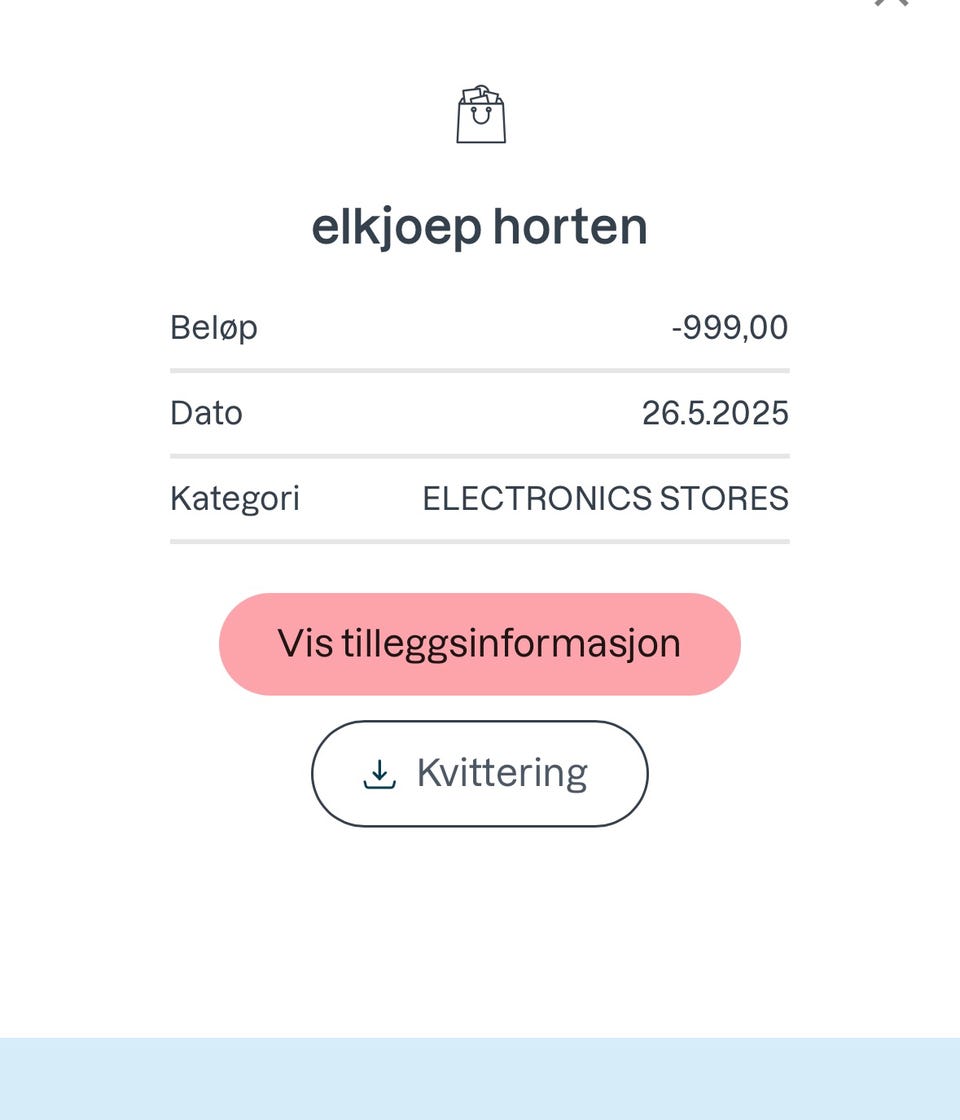The width and height of the screenshot is (960, 1120).
Task: Click the light blue bar at bottom
Action: [480, 1078]
